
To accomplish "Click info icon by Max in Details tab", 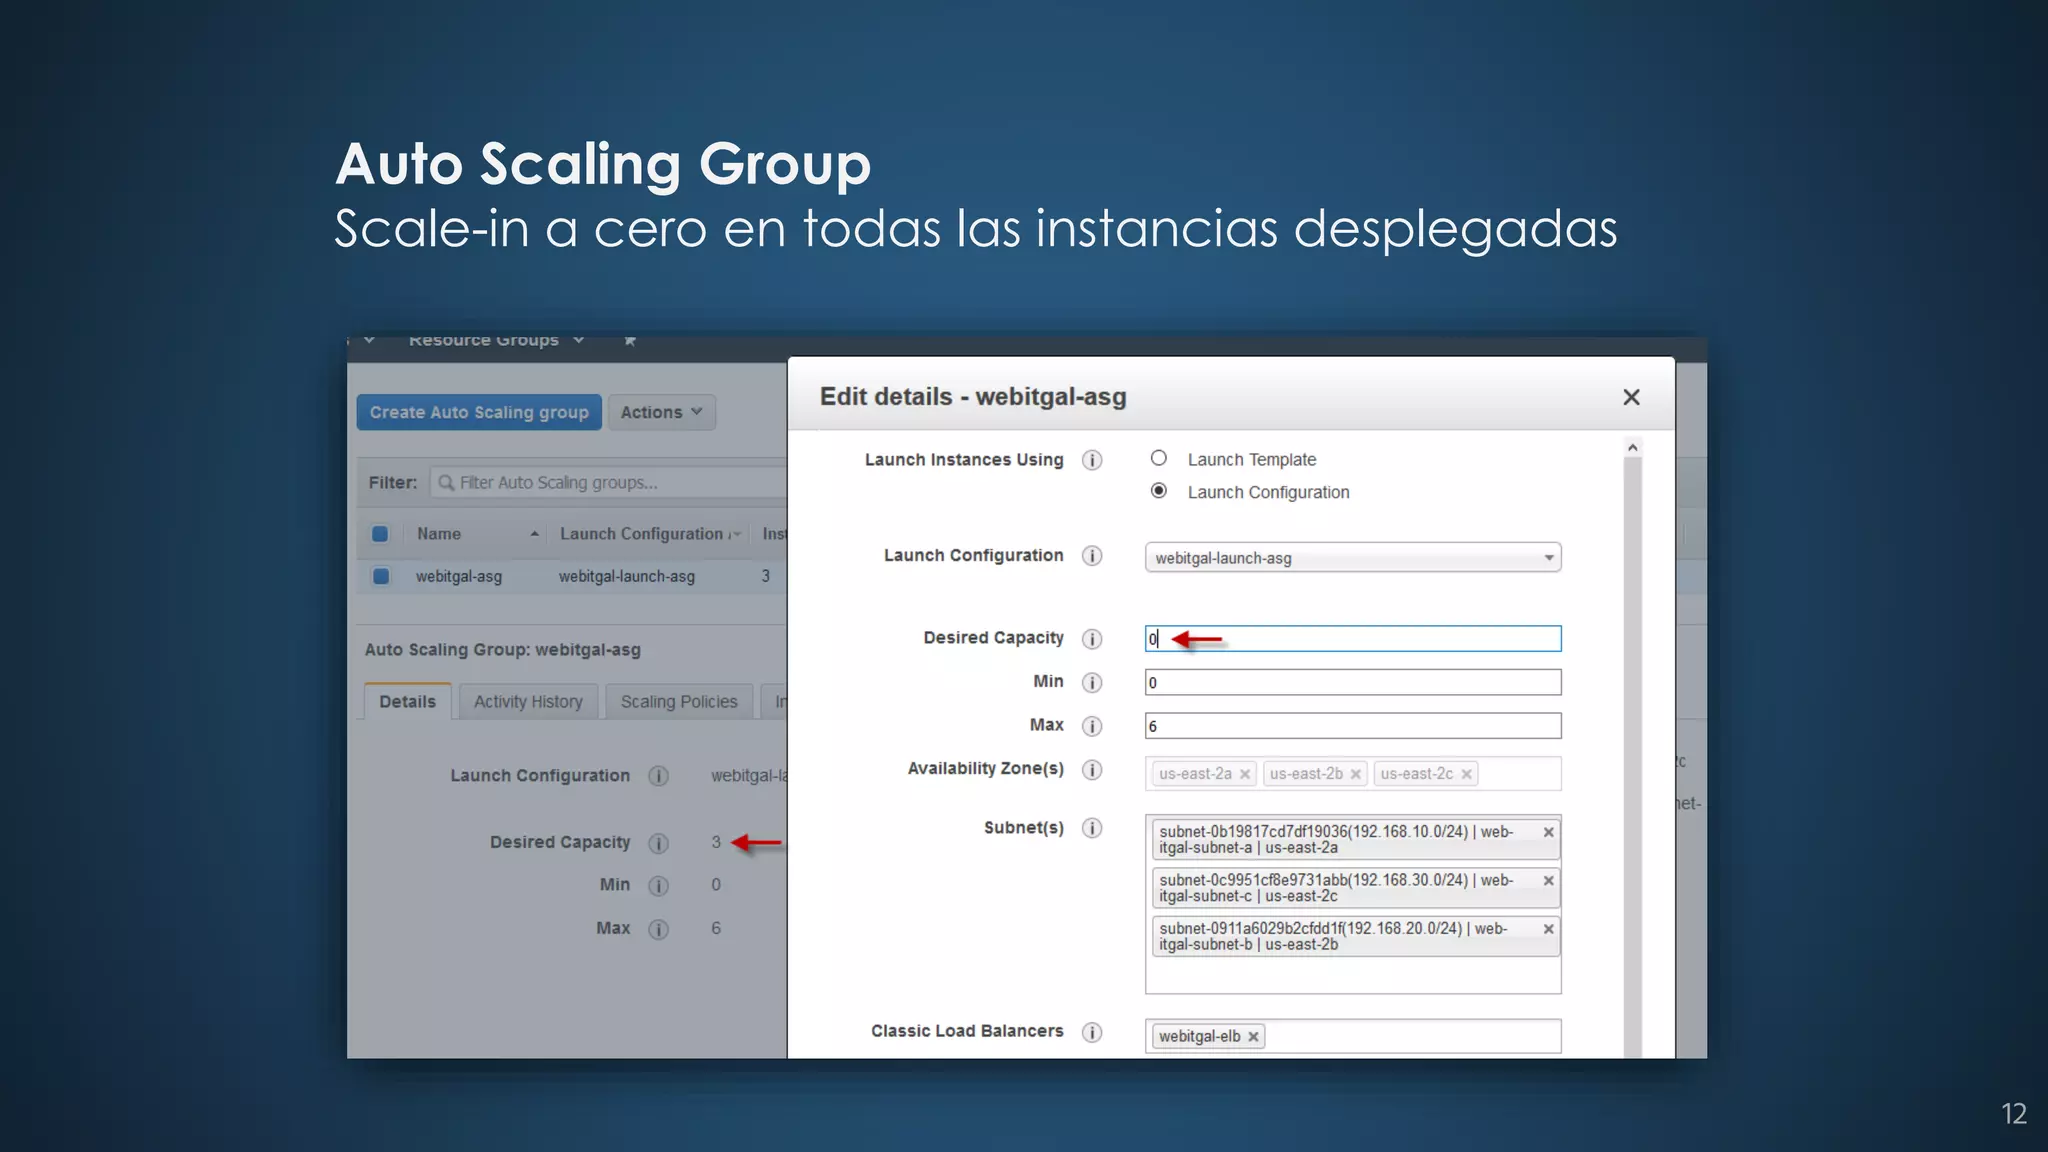I will 658,929.
